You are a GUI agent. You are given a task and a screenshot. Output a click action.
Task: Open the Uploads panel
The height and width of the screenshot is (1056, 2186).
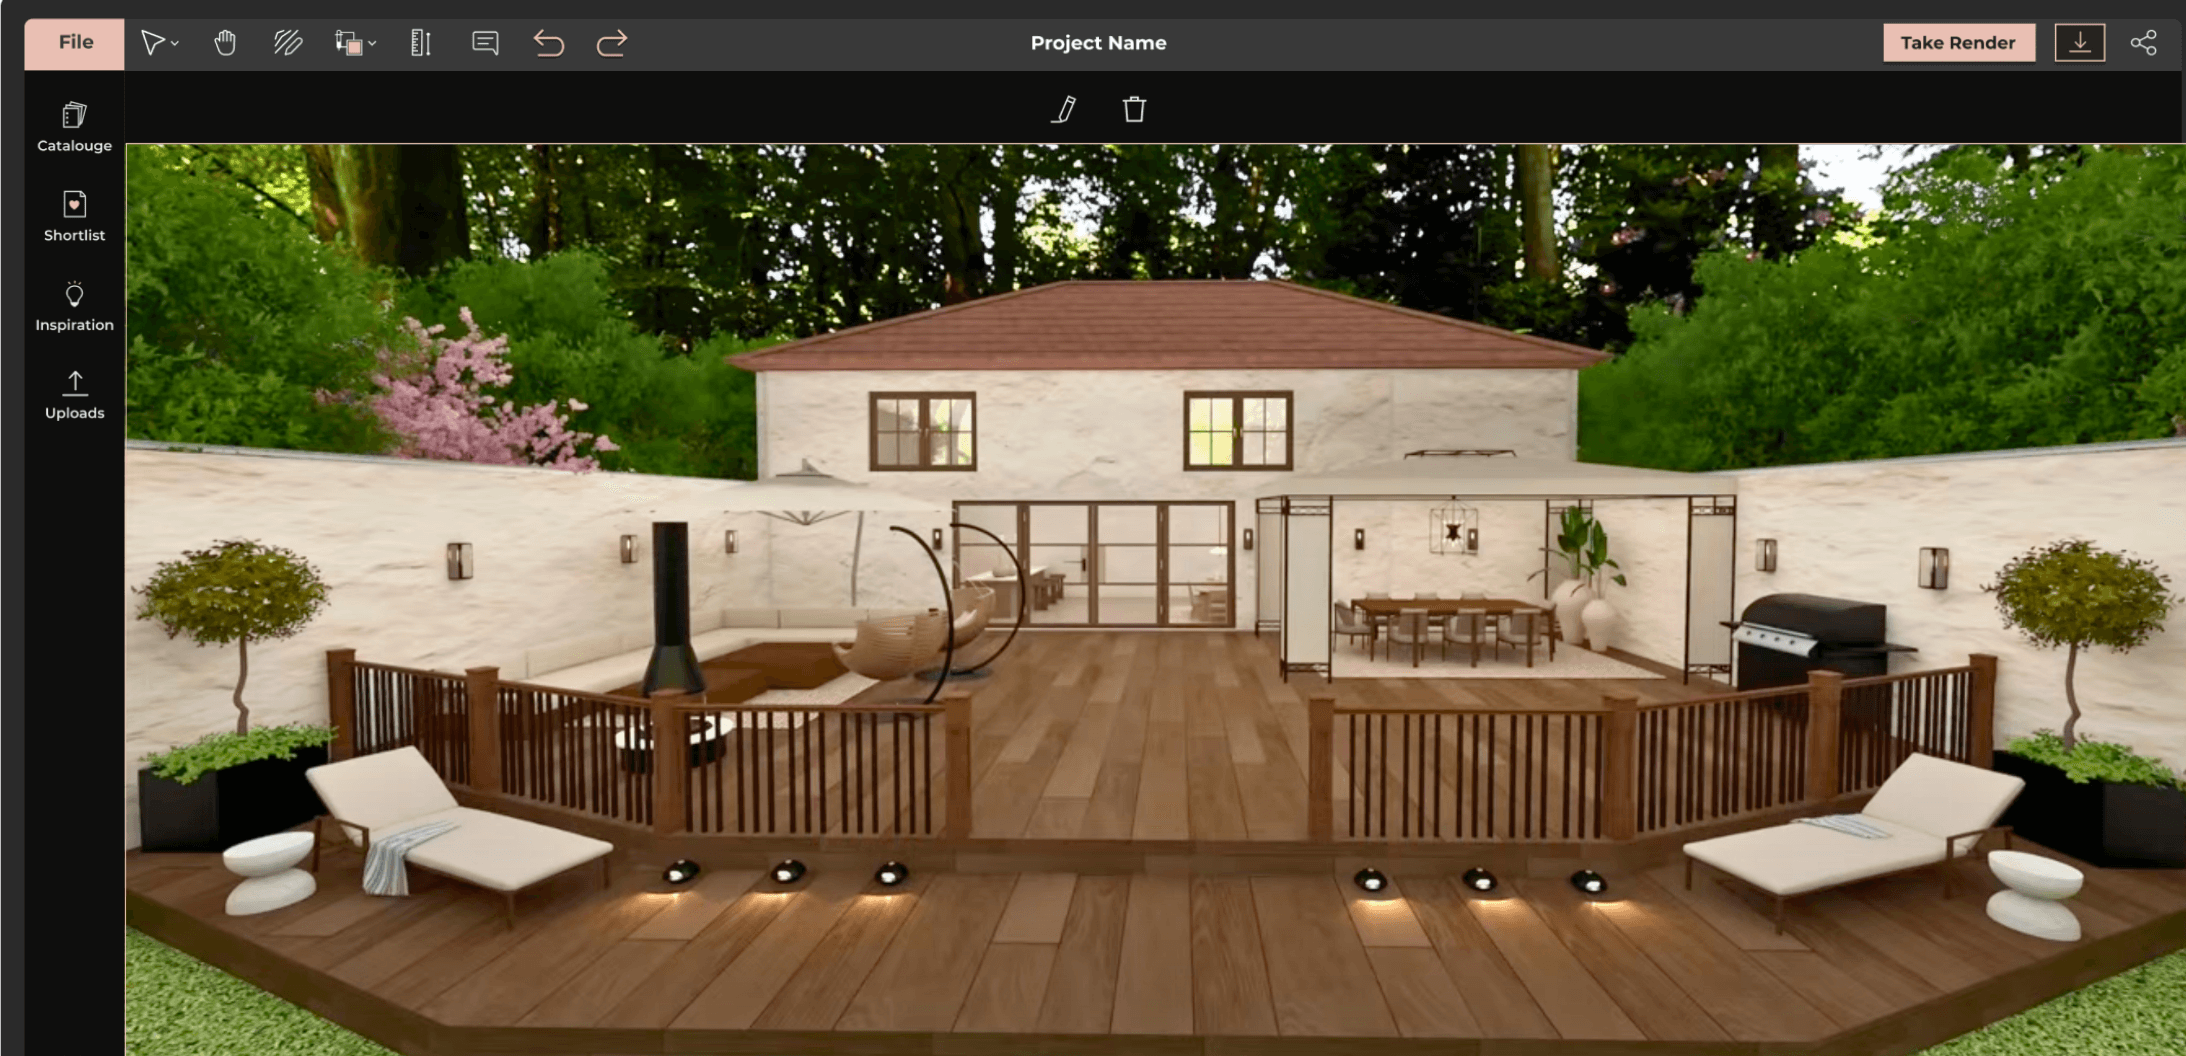pyautogui.click(x=74, y=395)
